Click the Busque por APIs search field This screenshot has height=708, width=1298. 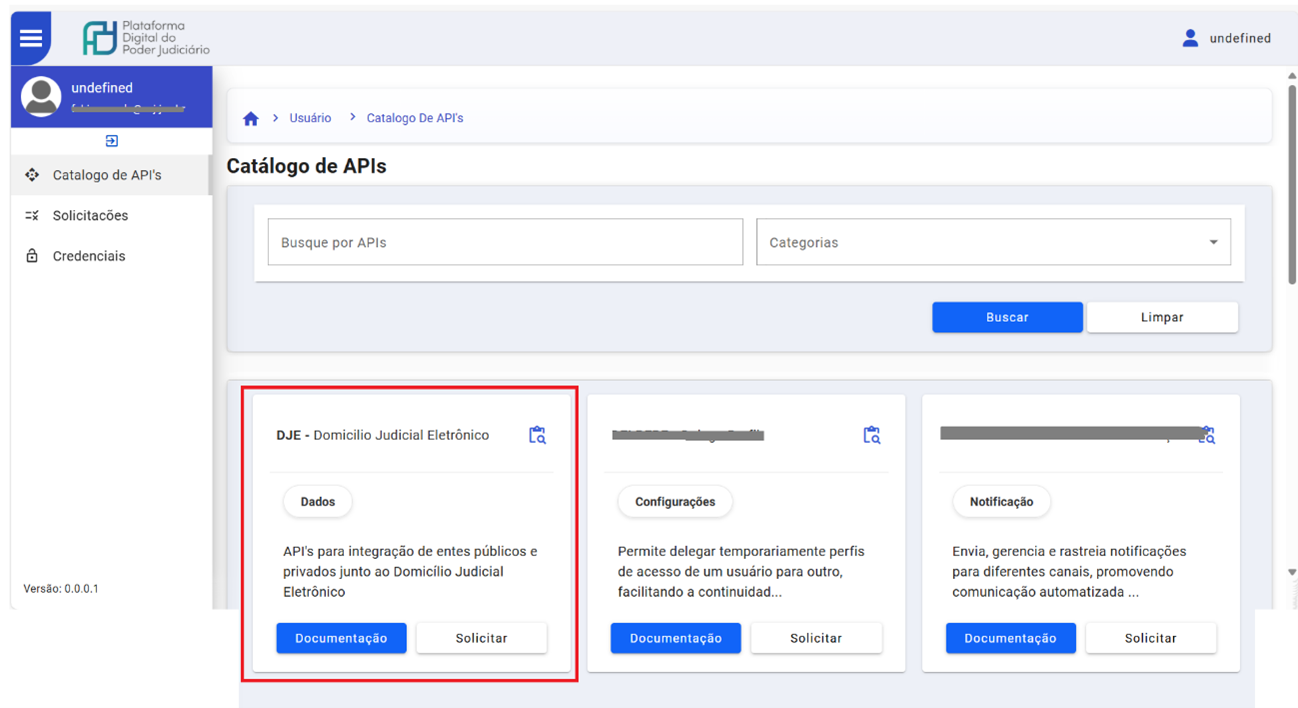tap(505, 243)
